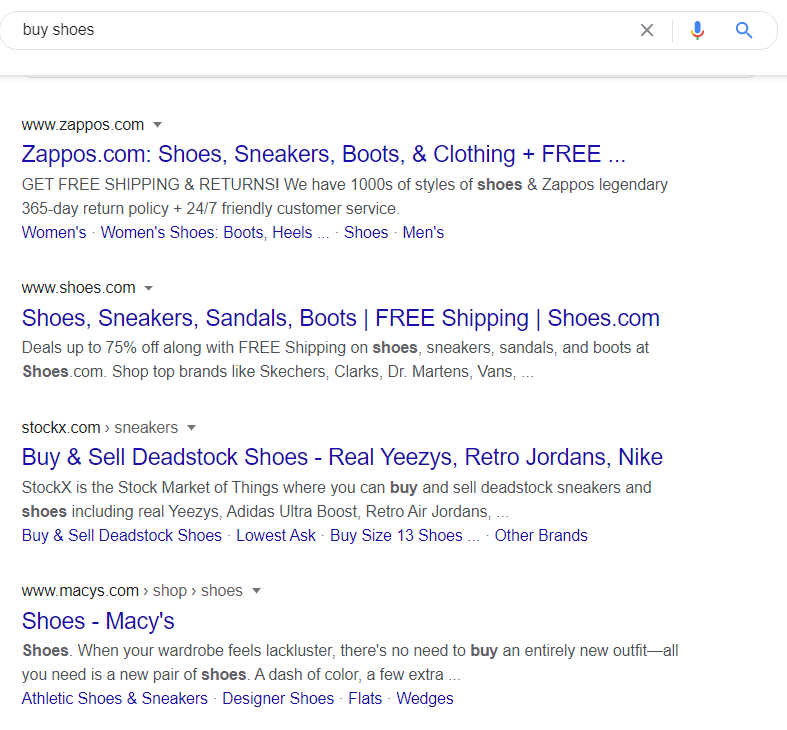
Task: Open the Shoes.com FREE Shipping result title
Action: (340, 318)
